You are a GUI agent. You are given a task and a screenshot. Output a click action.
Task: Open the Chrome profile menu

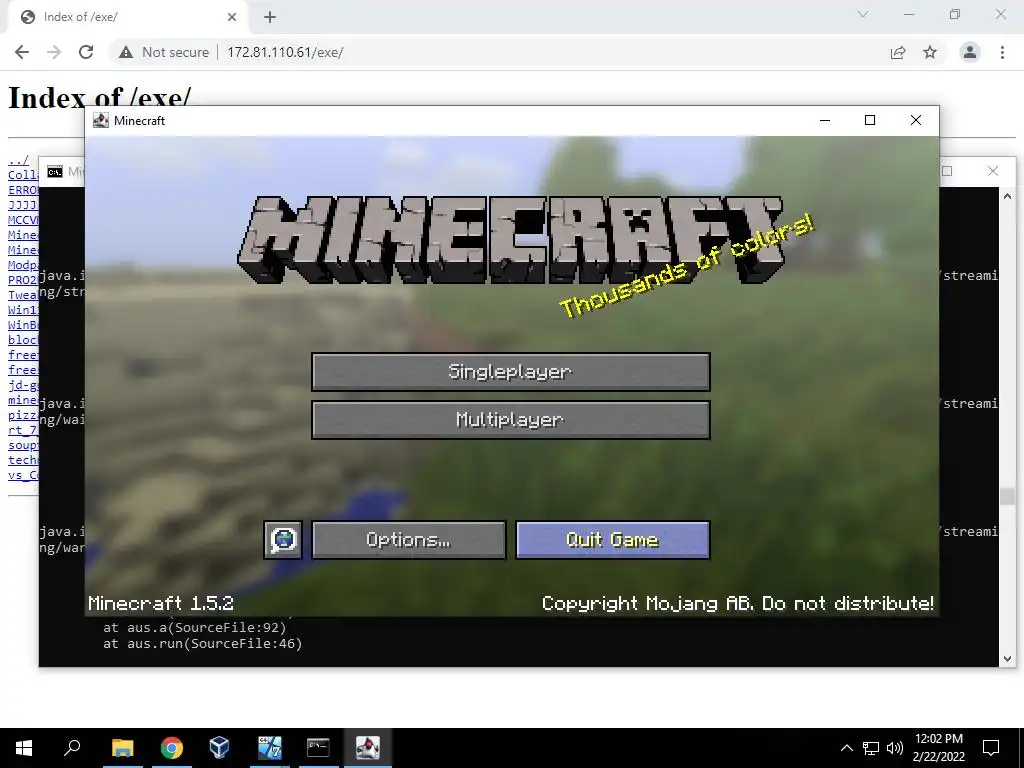click(x=970, y=52)
